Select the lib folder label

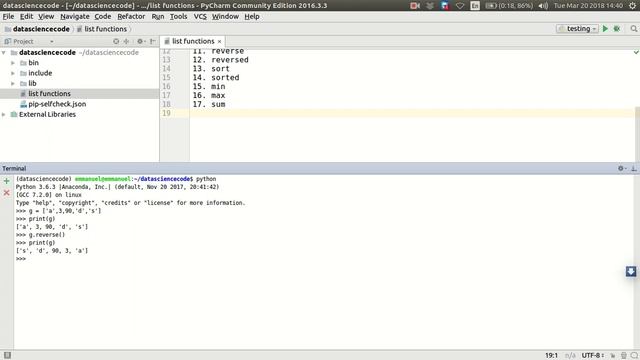32,83
